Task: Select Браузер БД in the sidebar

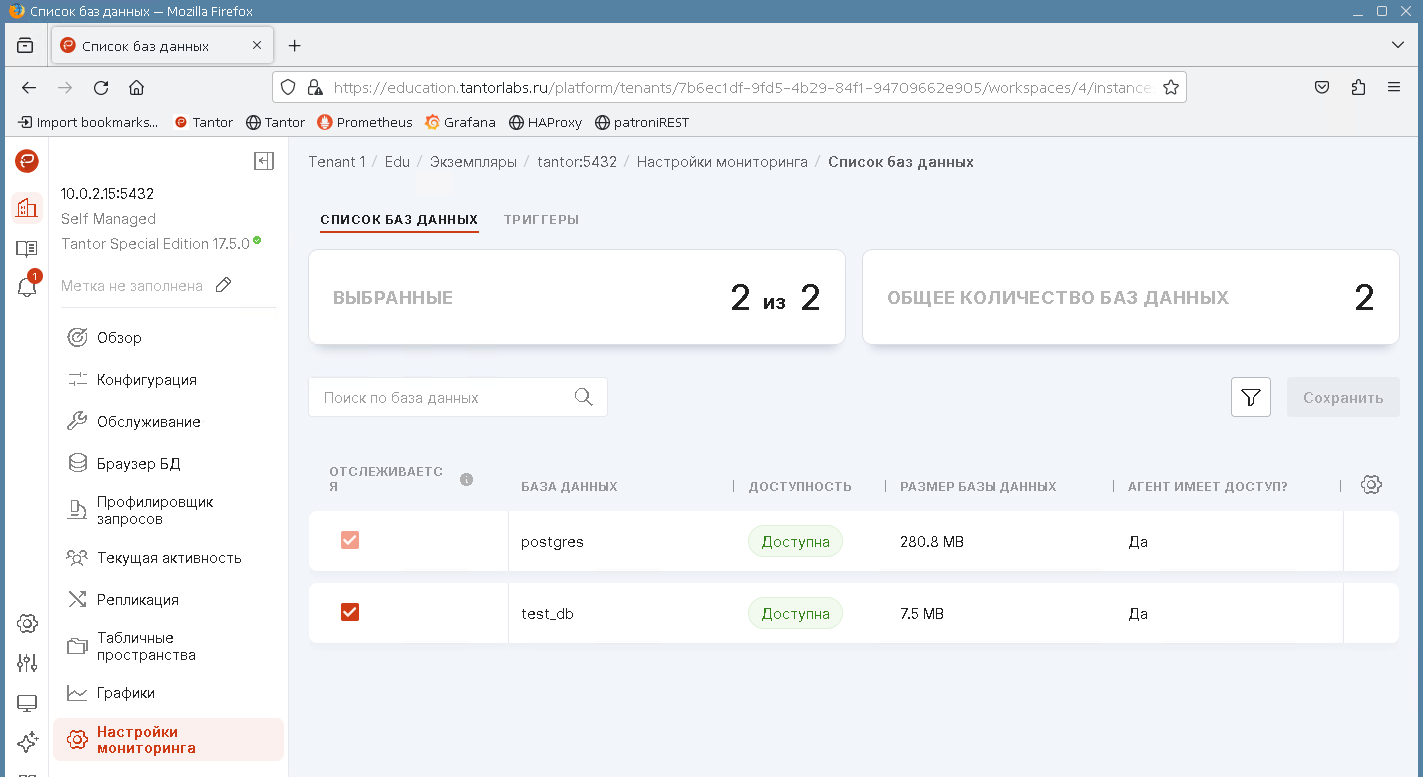Action: click(x=138, y=464)
